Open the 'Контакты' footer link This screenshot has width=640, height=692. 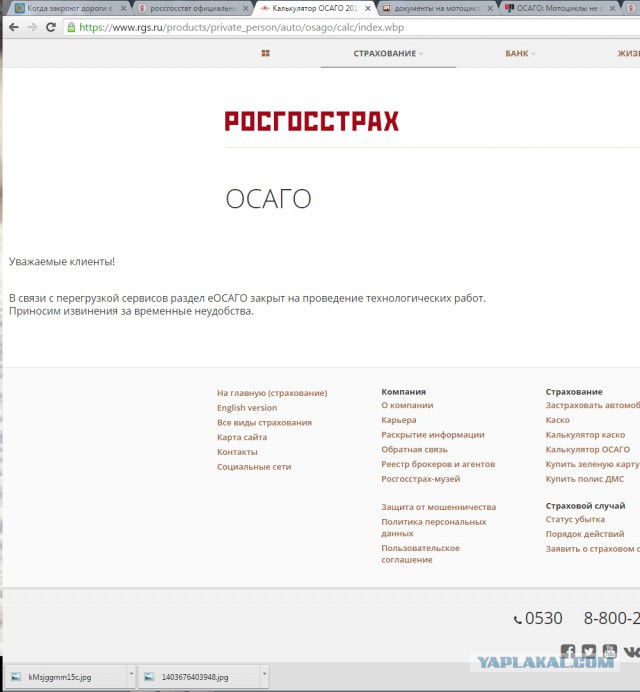pos(237,452)
